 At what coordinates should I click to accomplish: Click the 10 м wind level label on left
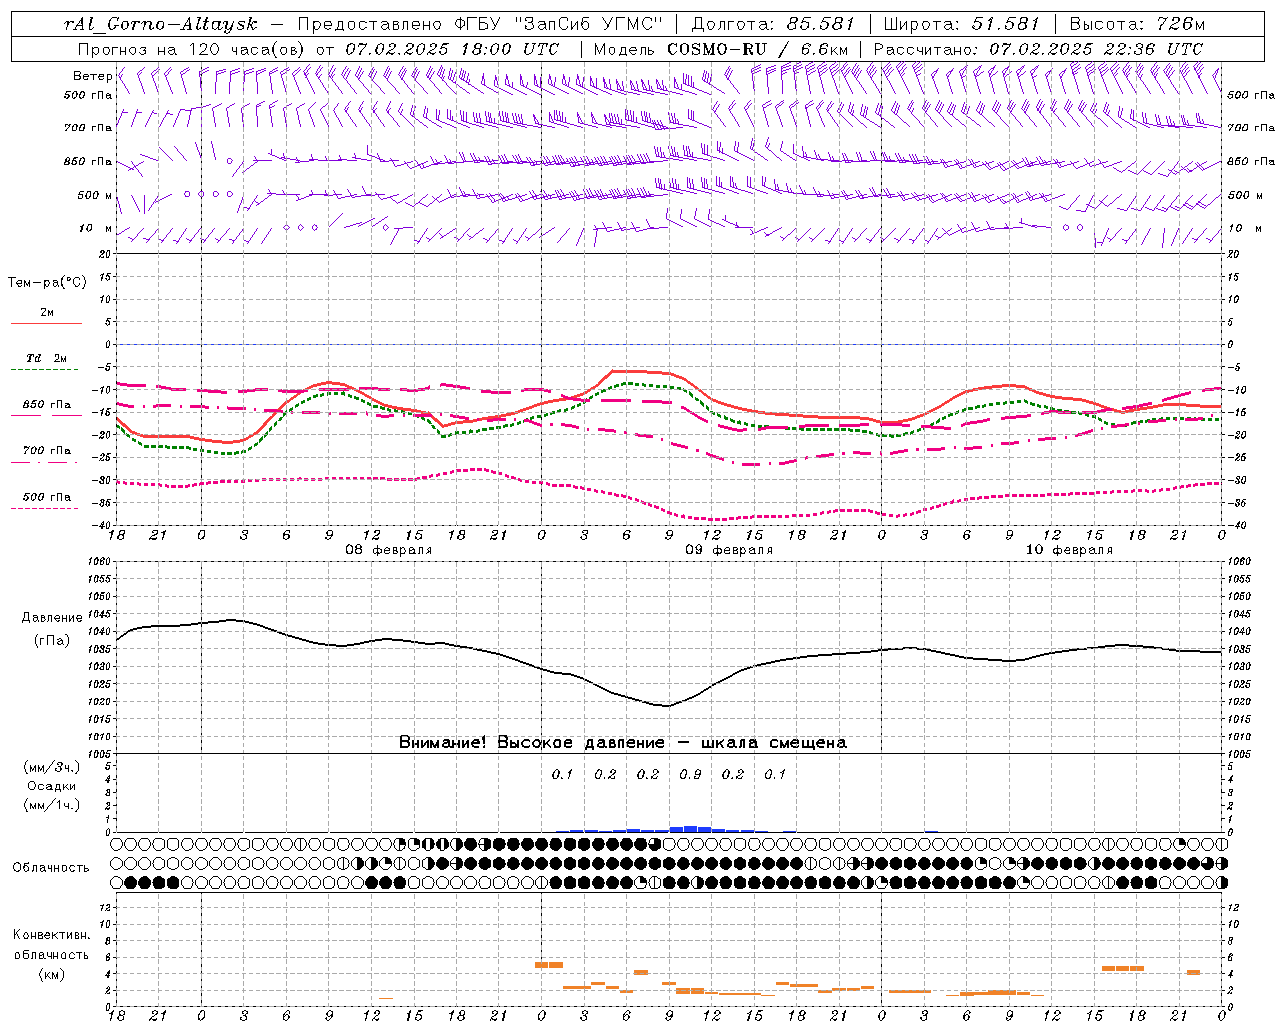point(96,229)
